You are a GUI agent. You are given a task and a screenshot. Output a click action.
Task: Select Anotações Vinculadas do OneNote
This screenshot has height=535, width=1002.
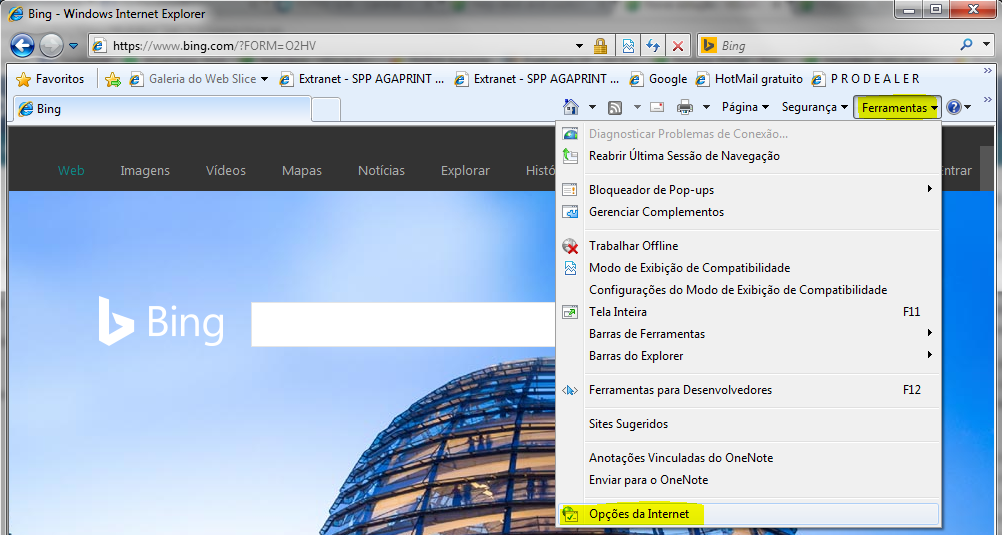748,458
